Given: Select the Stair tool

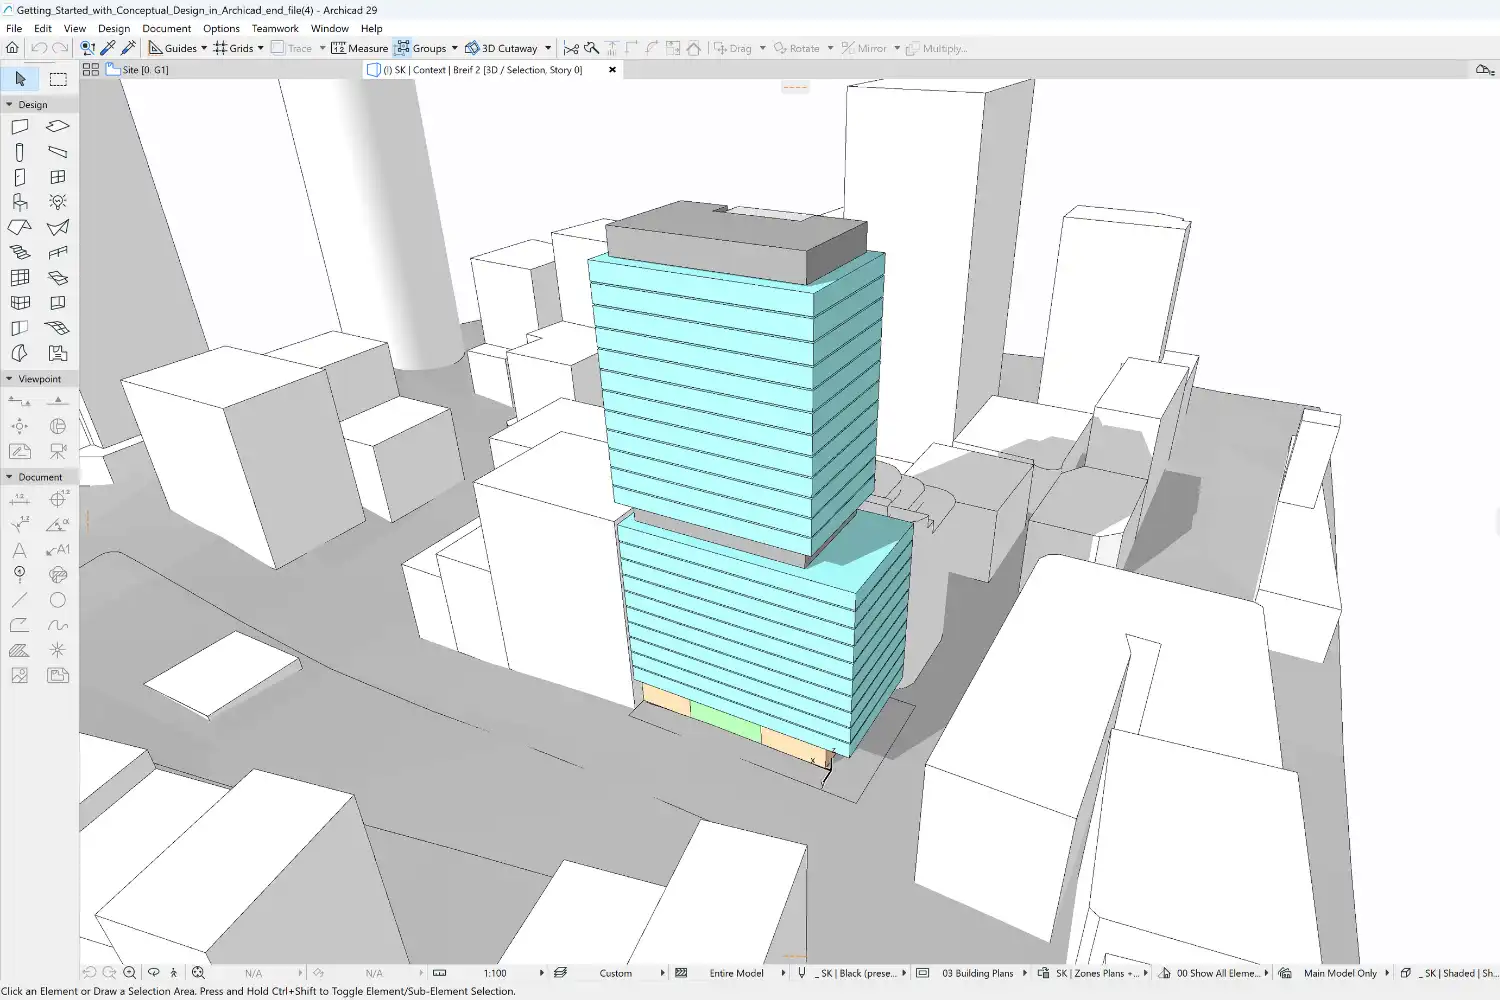Looking at the screenshot, I should (x=20, y=252).
